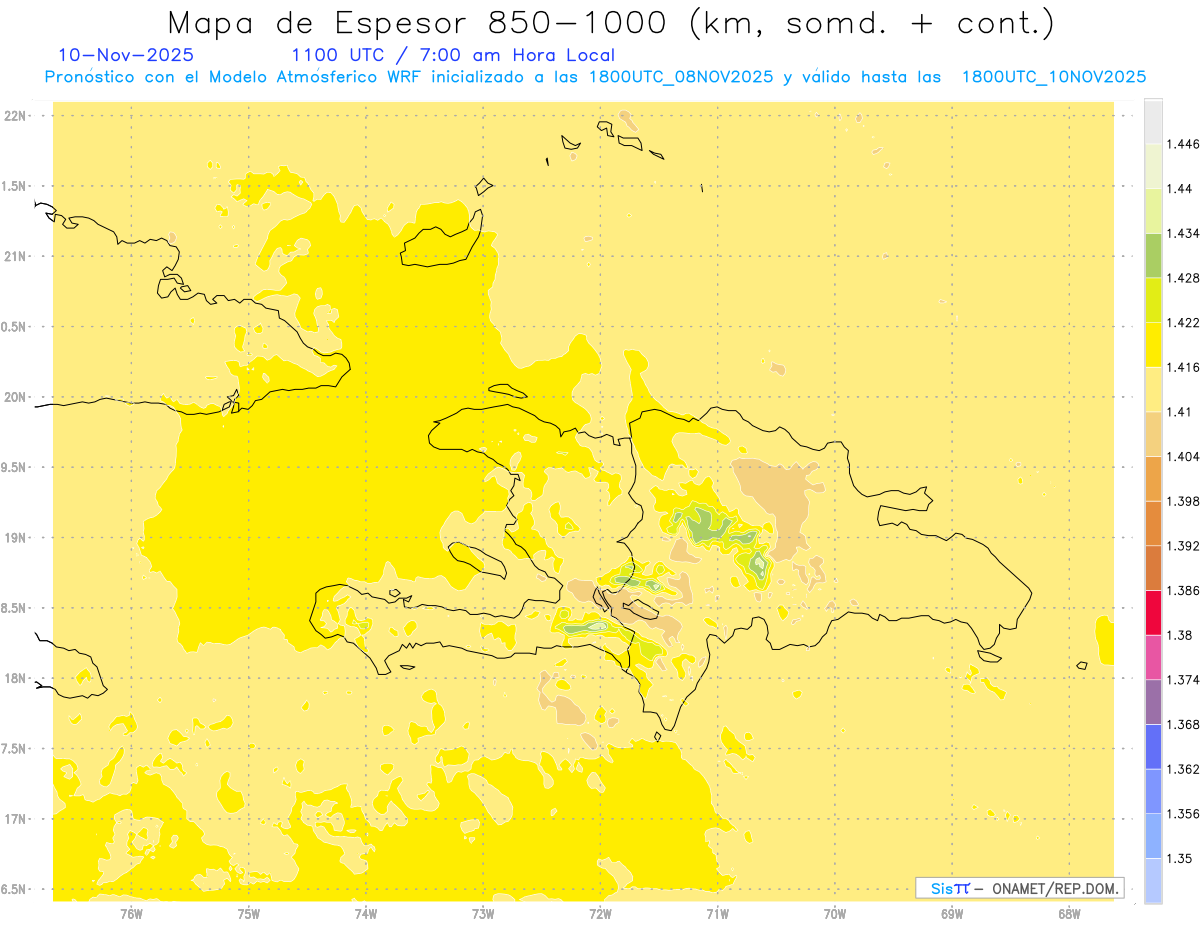Click the "74W" longitude axis label
Image resolution: width=1200 pixels, height=927 pixels.
point(365,914)
